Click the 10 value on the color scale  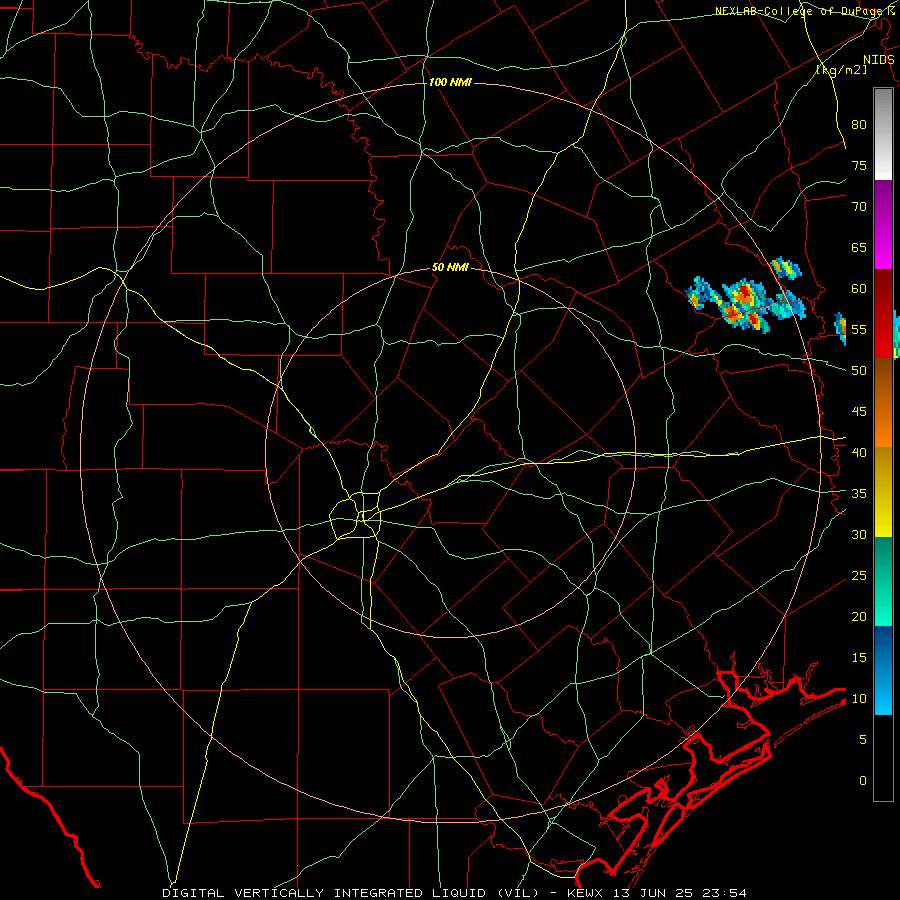(x=859, y=699)
